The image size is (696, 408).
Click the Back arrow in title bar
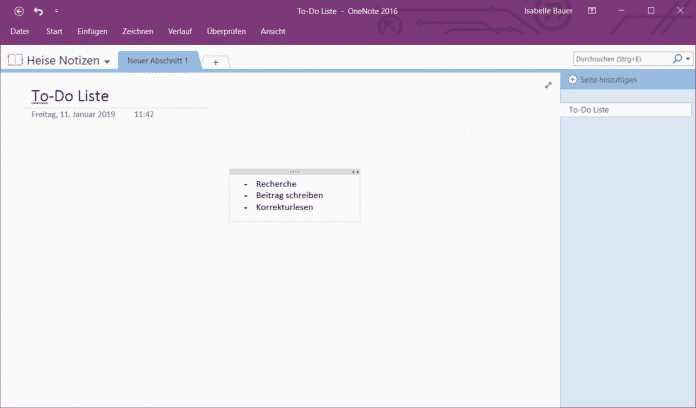point(18,11)
